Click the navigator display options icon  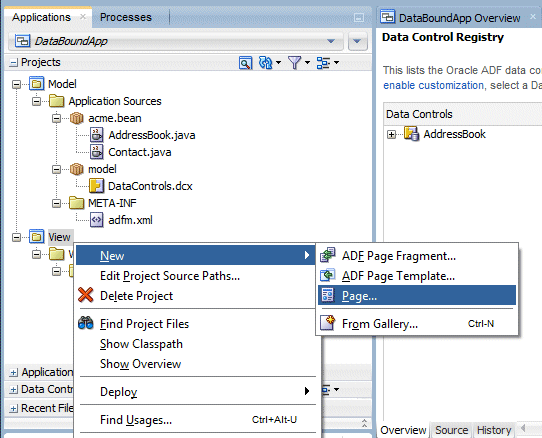[323, 63]
